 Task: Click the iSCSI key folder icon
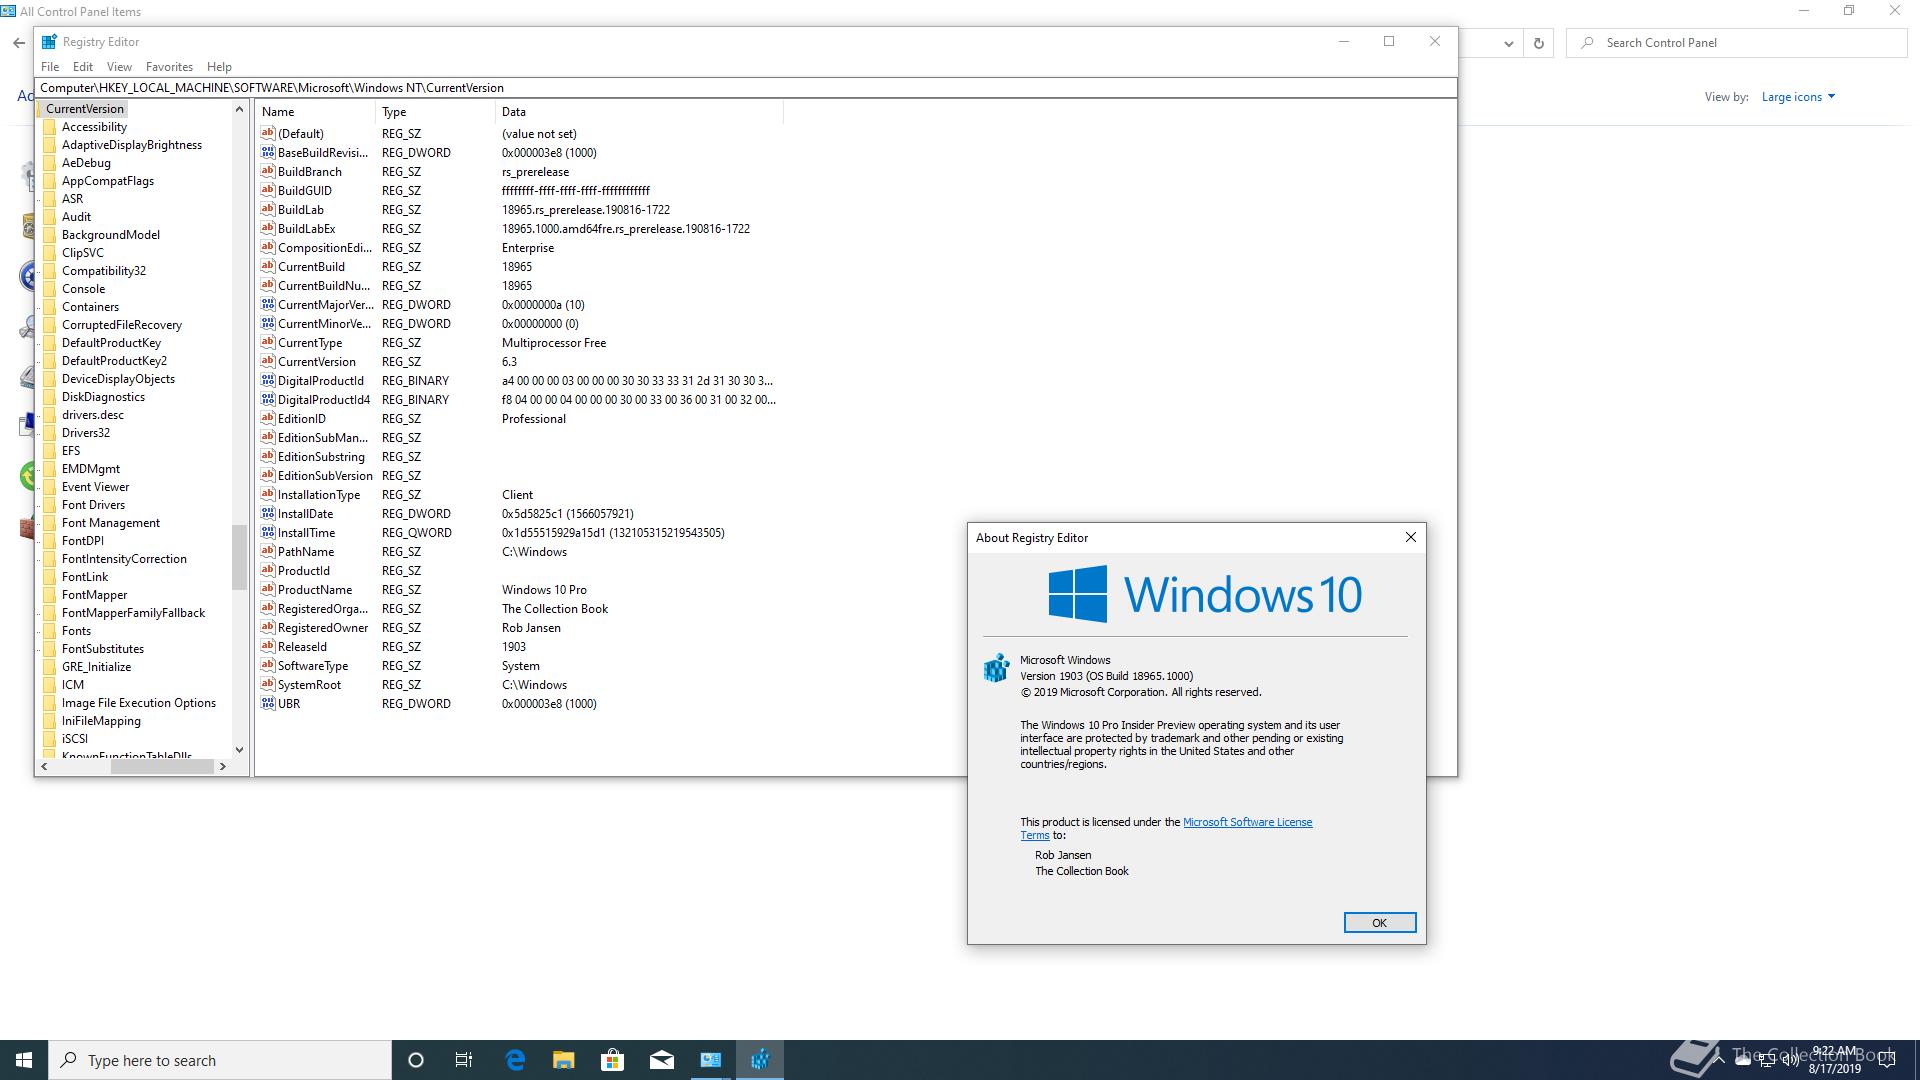coord(50,739)
